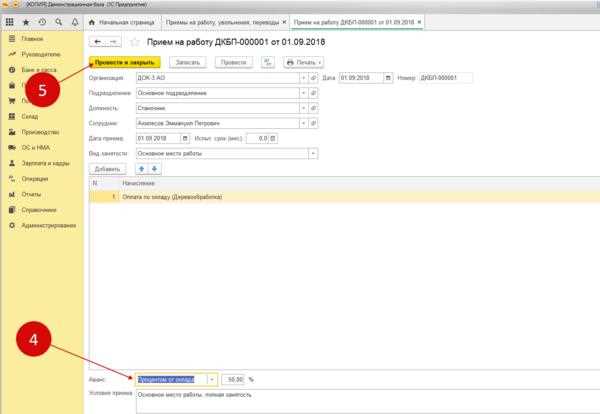Screen dimensions: 600x414
Task: Close the Приемы на работу, увольнения, переводы tab
Action: coord(284,22)
